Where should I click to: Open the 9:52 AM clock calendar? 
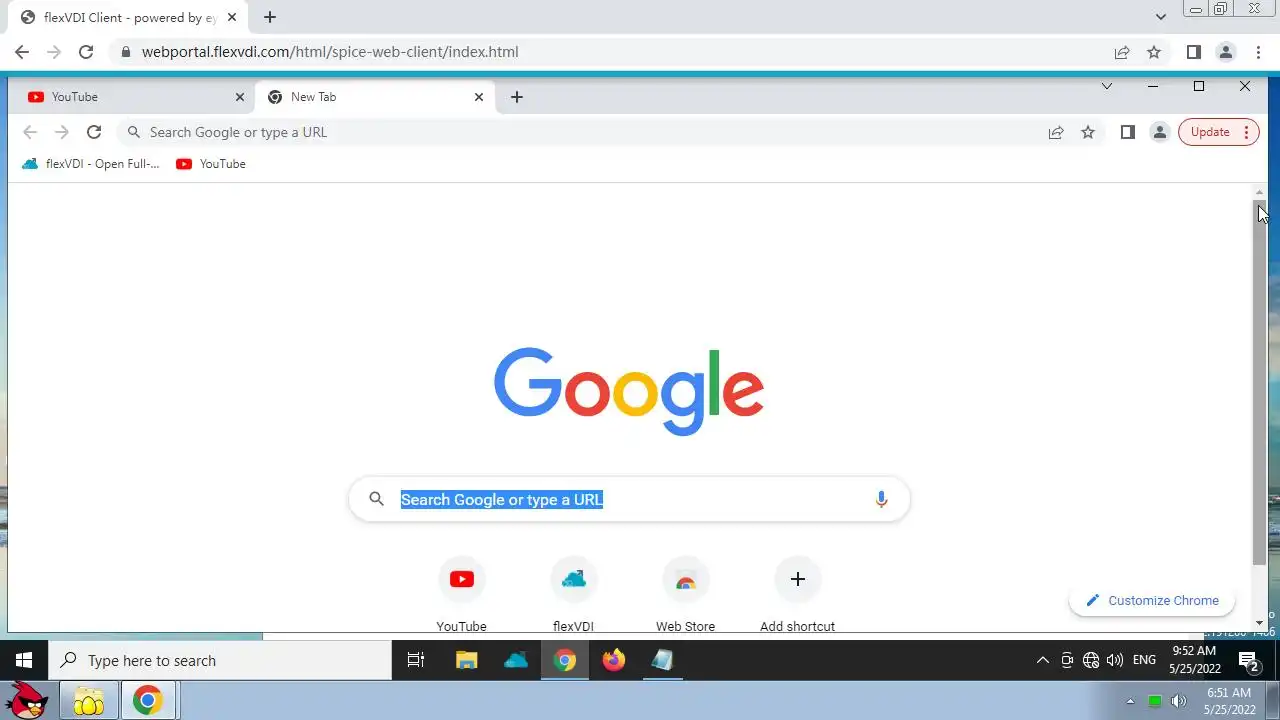coord(1195,660)
